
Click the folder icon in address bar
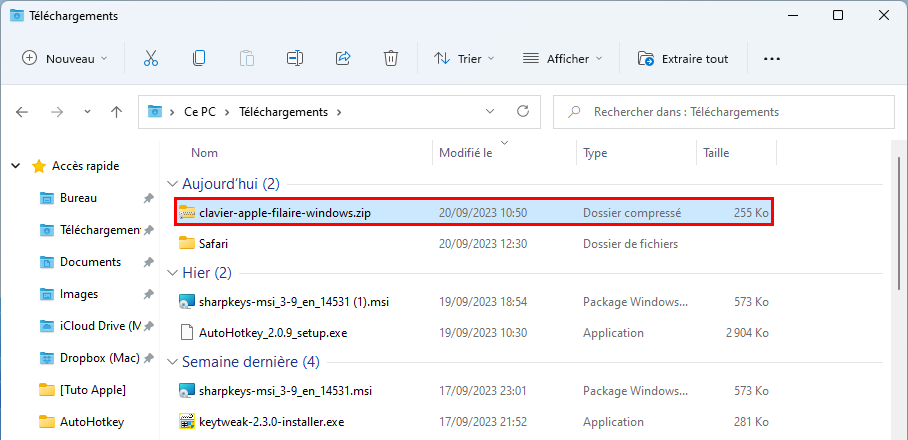click(x=155, y=111)
